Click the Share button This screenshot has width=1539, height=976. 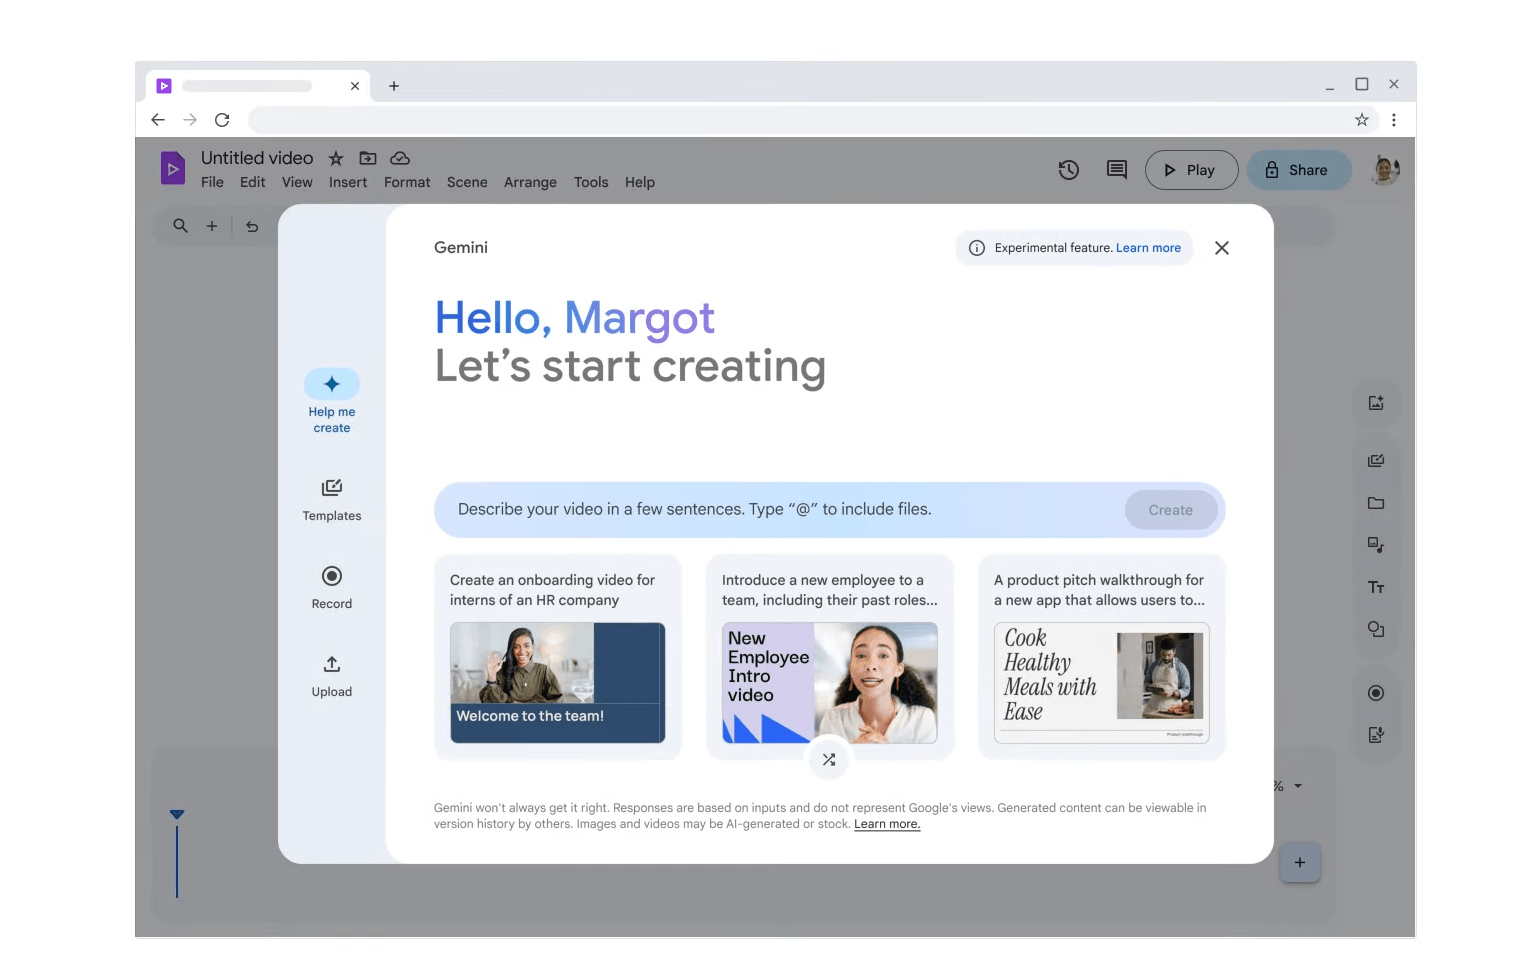click(x=1299, y=170)
